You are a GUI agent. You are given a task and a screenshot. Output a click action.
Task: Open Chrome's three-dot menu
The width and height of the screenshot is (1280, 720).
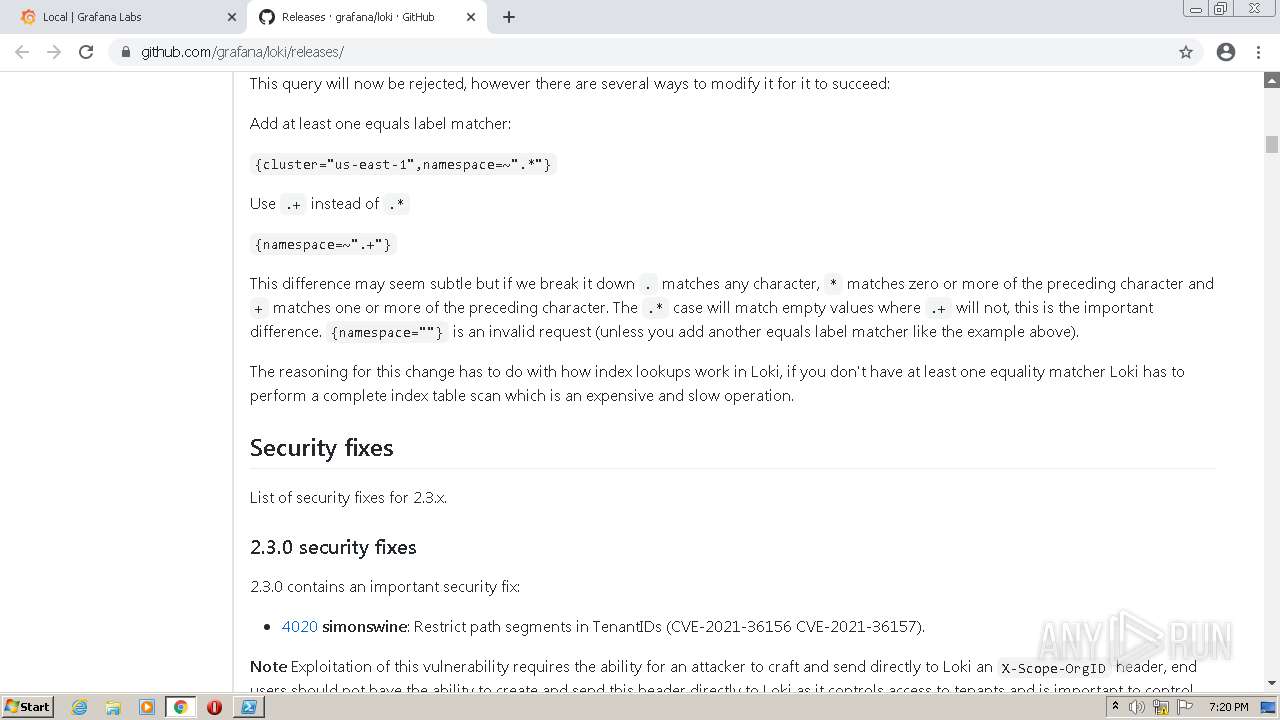point(1258,52)
